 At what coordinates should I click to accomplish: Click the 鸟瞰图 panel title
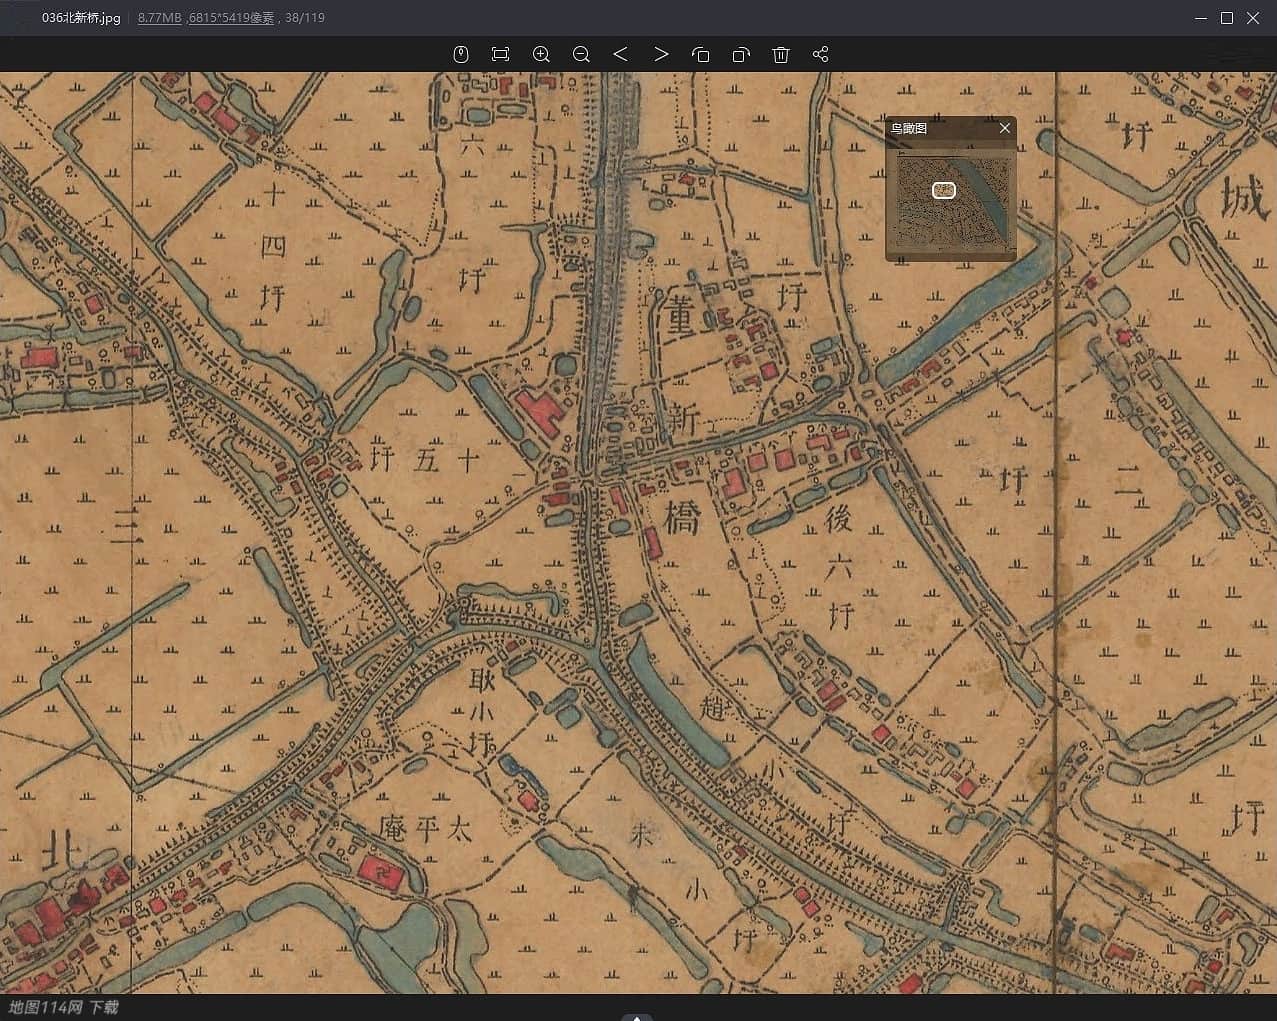pos(909,128)
